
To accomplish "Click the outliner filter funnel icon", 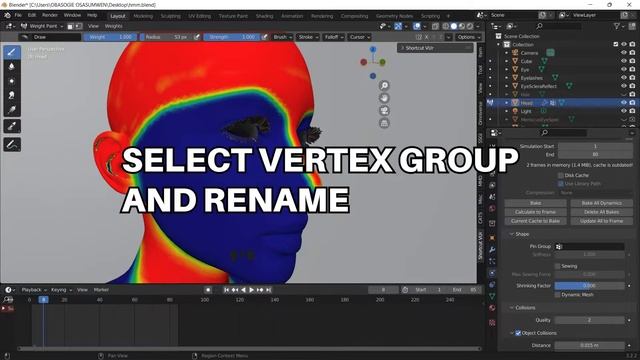I will pos(617,26).
